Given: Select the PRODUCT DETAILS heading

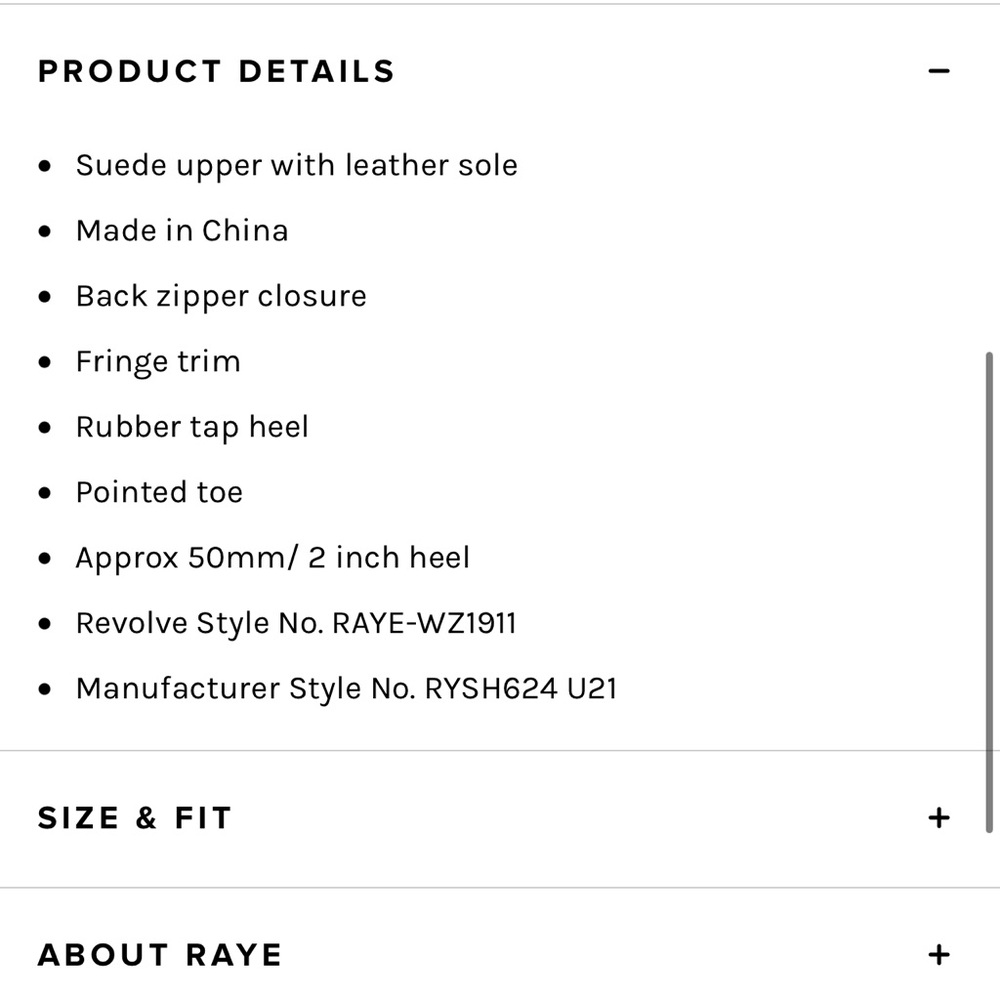Looking at the screenshot, I should (x=216, y=70).
